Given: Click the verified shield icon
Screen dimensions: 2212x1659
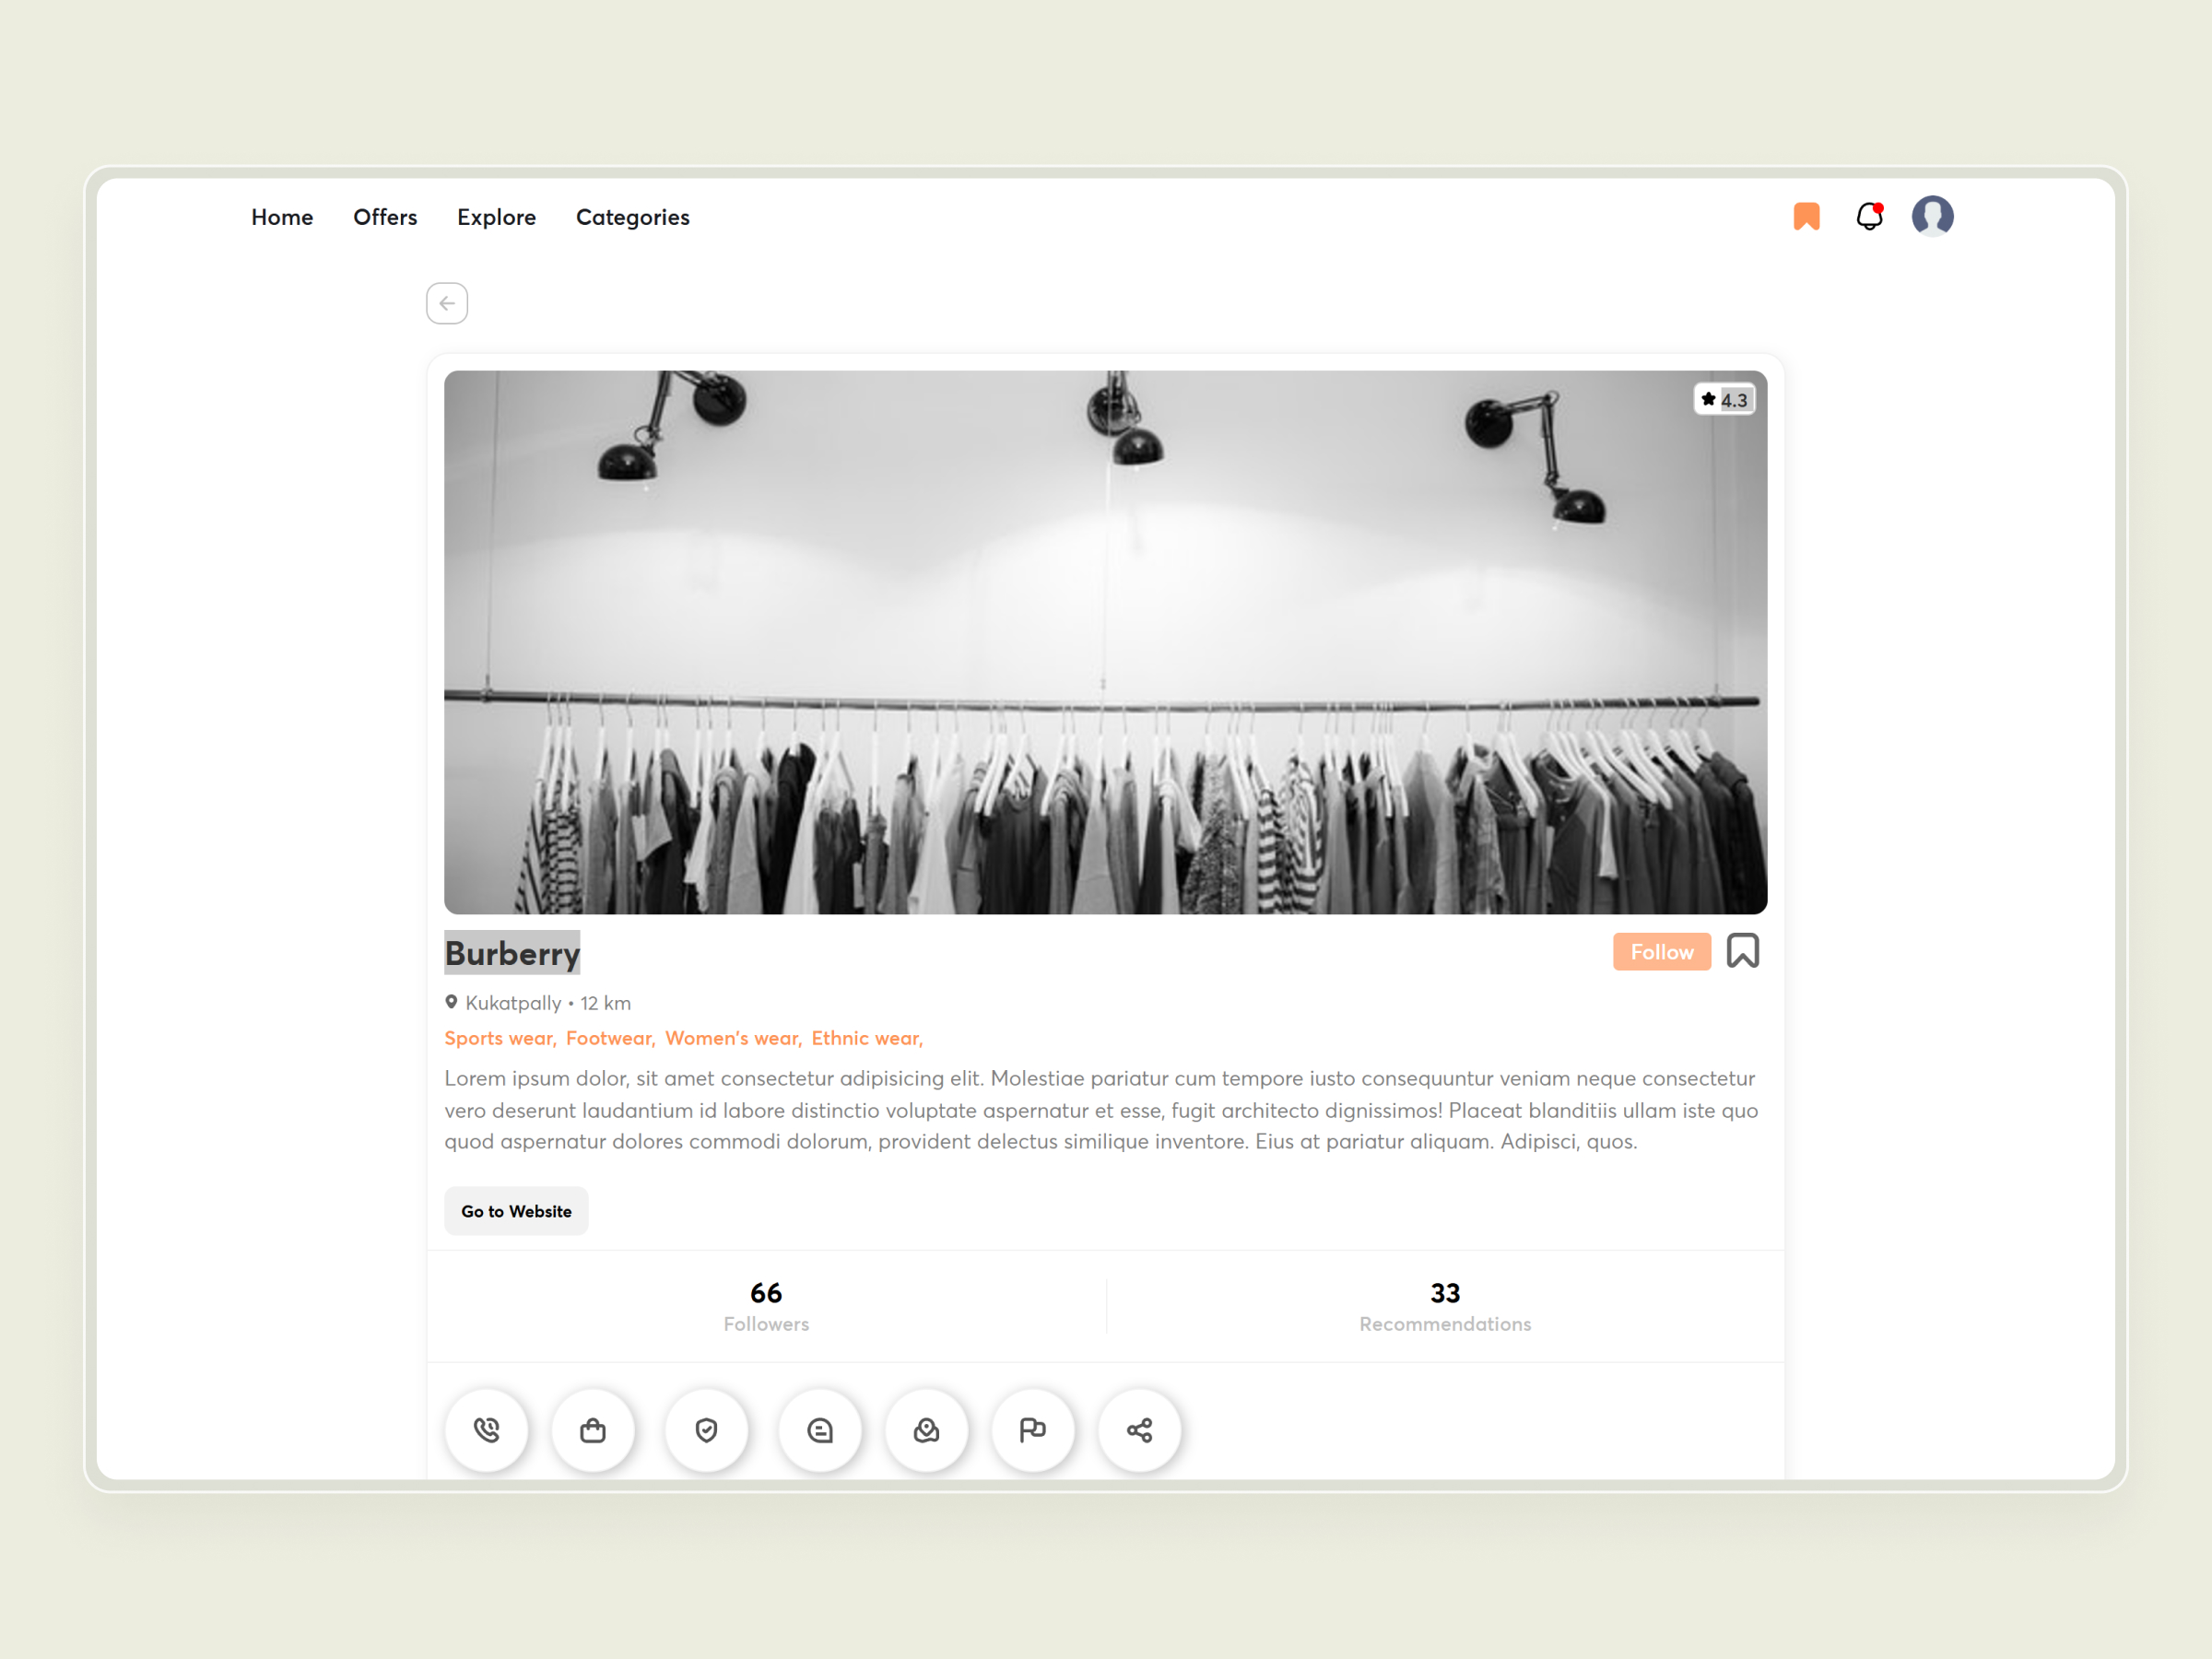Looking at the screenshot, I should (707, 1430).
